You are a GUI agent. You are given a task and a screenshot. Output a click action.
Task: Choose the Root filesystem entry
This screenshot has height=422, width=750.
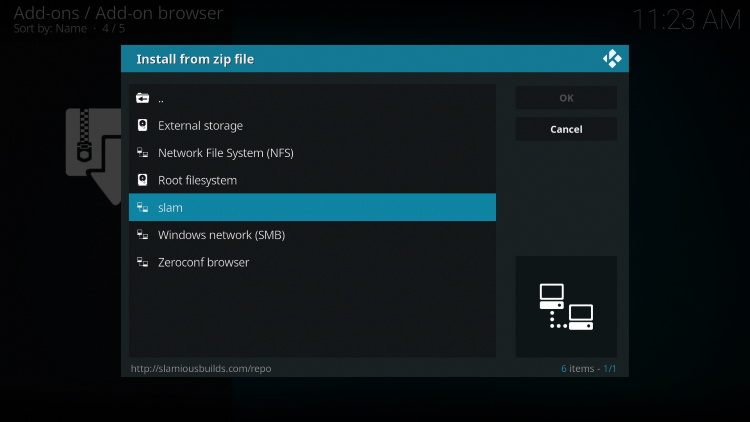(197, 180)
